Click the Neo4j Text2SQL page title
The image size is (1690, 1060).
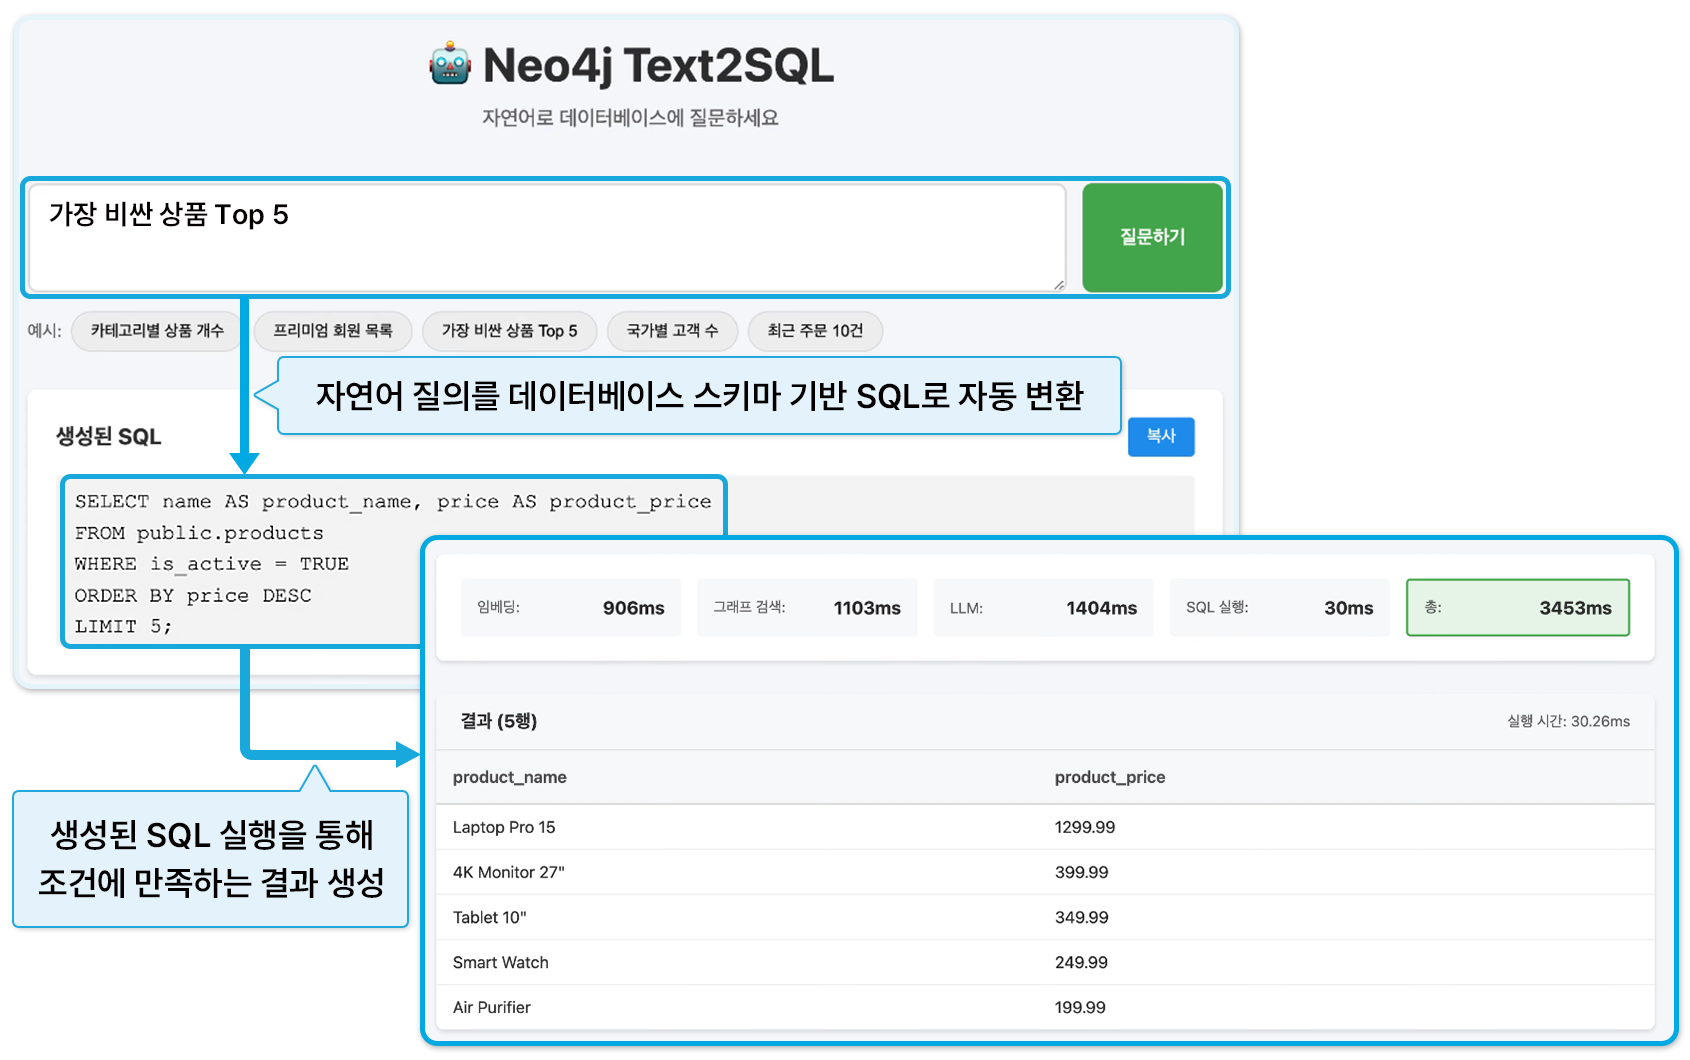657,66
